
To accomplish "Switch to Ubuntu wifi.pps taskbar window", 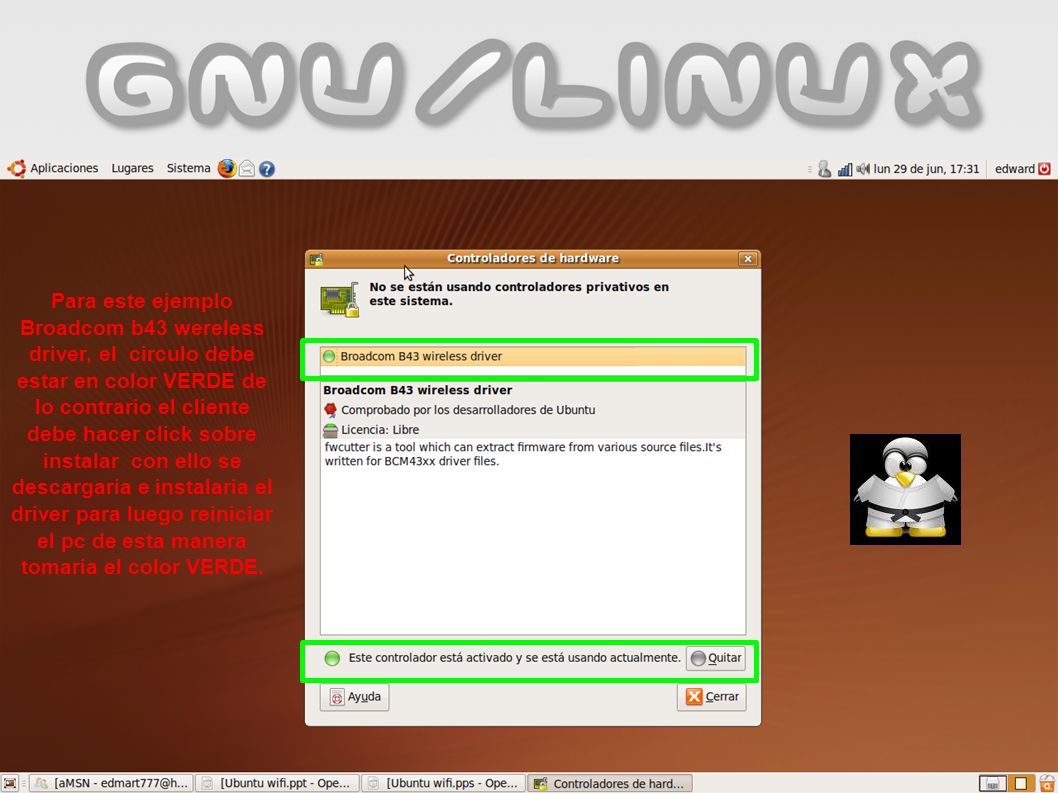I will tap(443, 784).
